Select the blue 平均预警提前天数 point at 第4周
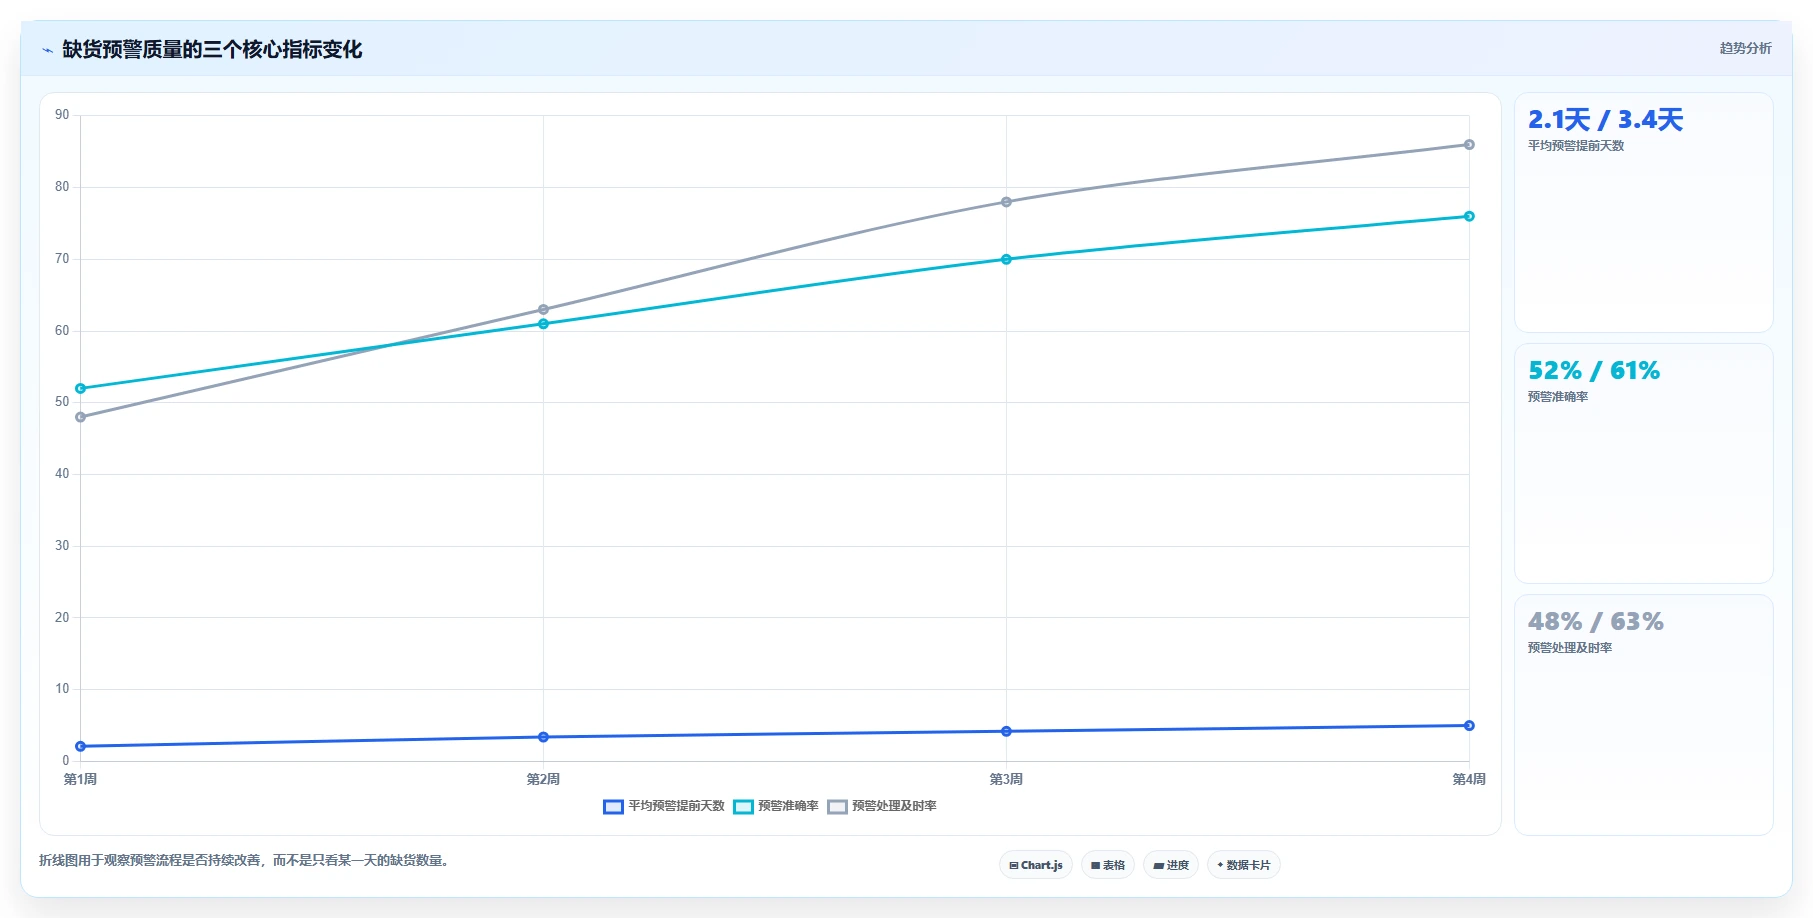Viewport: 1813px width, 918px height. coord(1469,726)
